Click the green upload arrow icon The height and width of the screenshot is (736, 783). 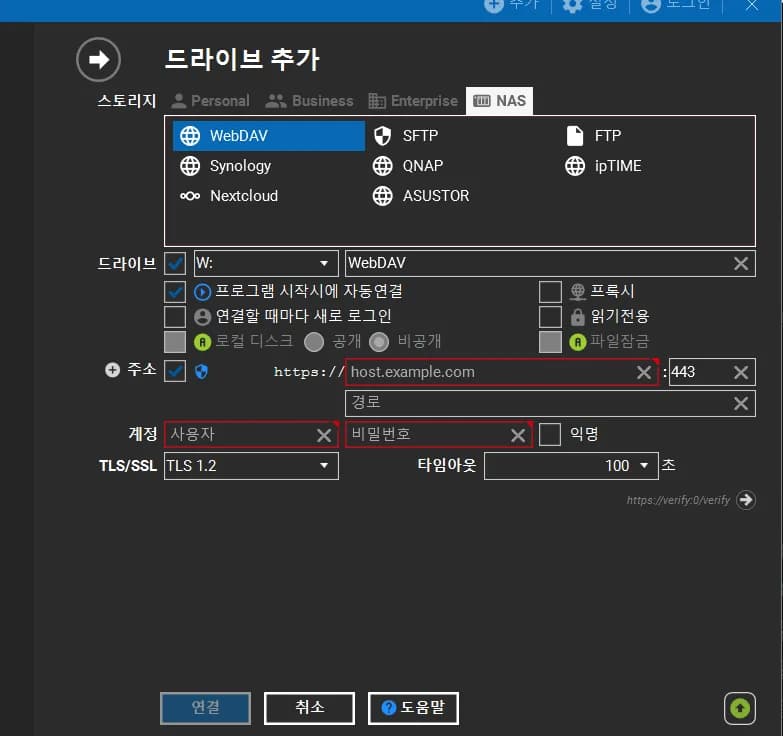coord(740,708)
